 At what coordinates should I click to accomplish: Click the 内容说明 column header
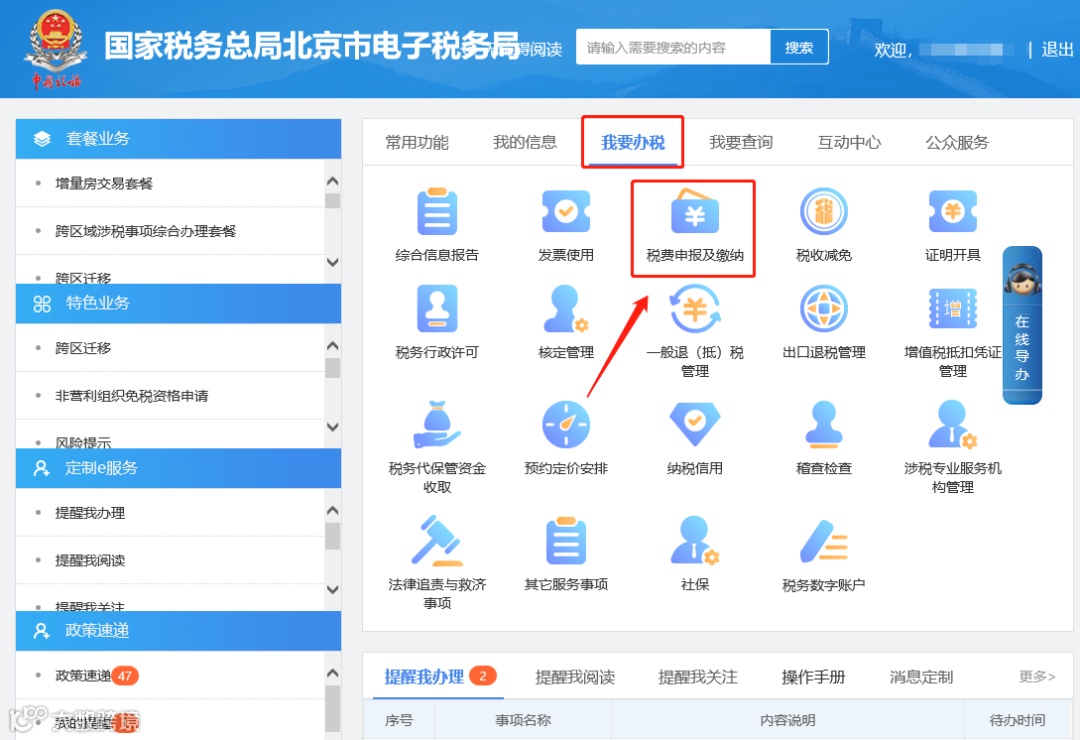[787, 720]
